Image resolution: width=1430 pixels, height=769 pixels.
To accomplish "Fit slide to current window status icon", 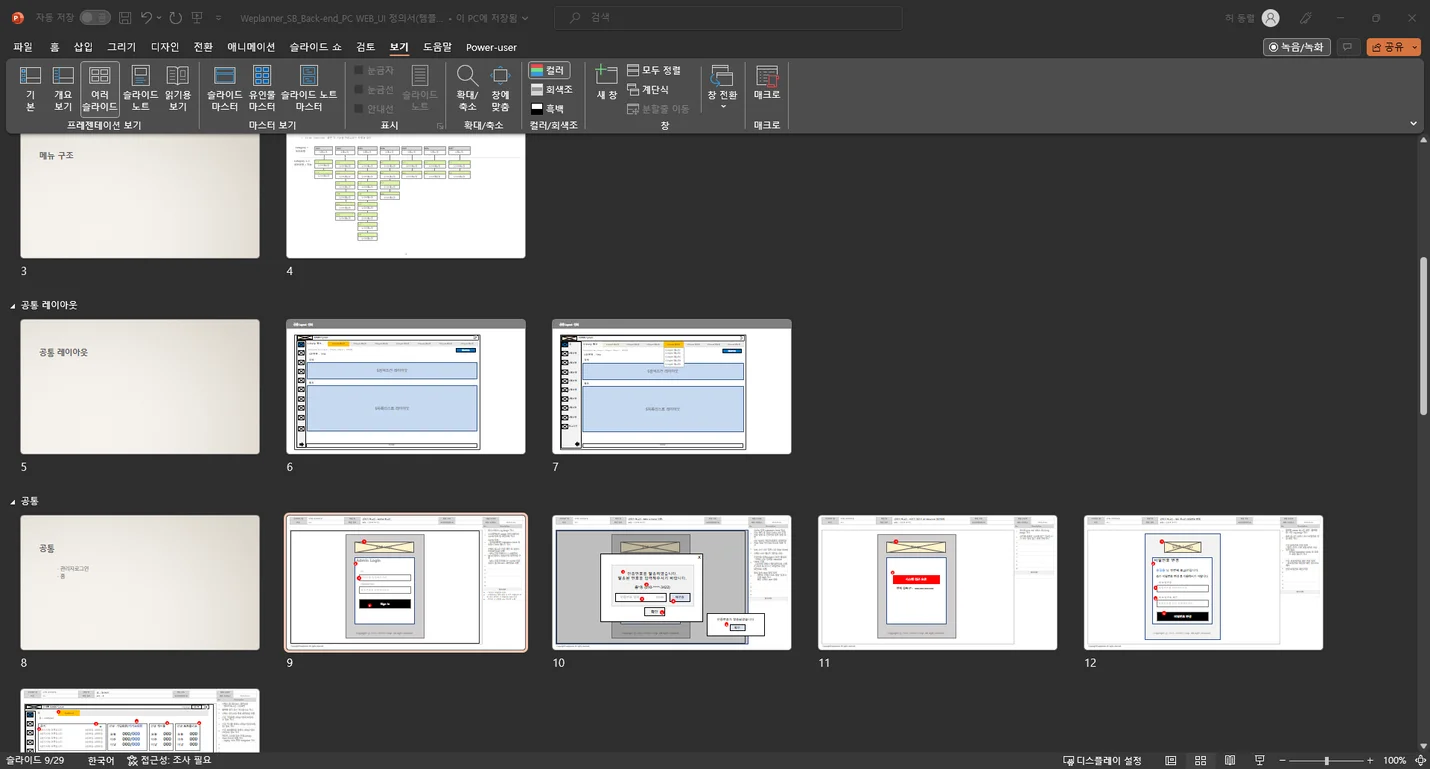I will (1420, 761).
